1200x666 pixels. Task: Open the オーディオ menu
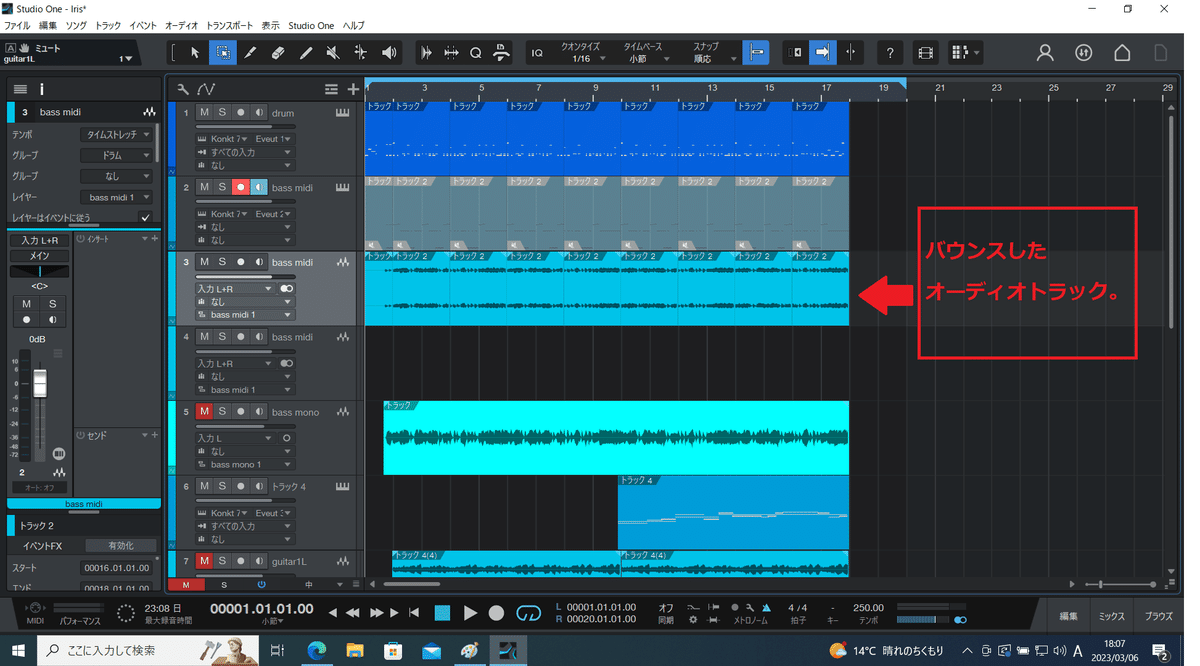click(181, 25)
